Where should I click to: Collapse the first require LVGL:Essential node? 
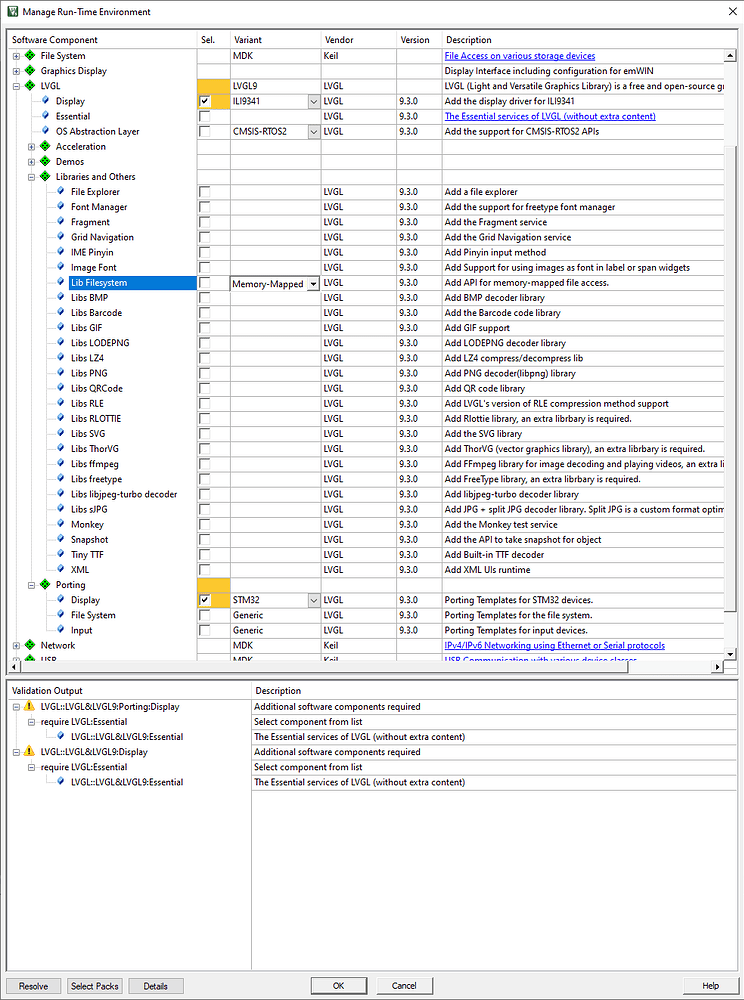[x=31, y=722]
